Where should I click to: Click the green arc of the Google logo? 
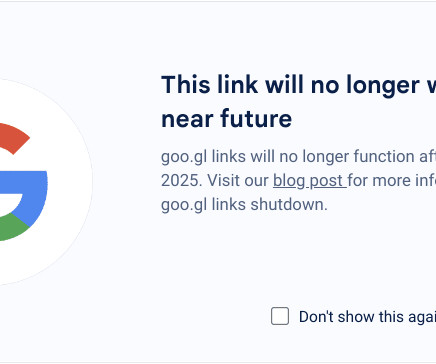click(13, 228)
